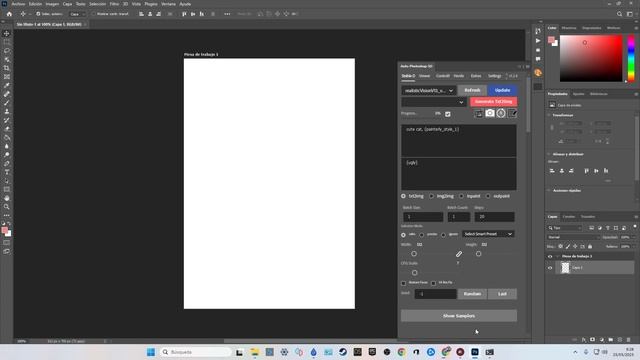
Task: Click the edit note icon in plugin panel
Action: pyautogui.click(x=512, y=113)
